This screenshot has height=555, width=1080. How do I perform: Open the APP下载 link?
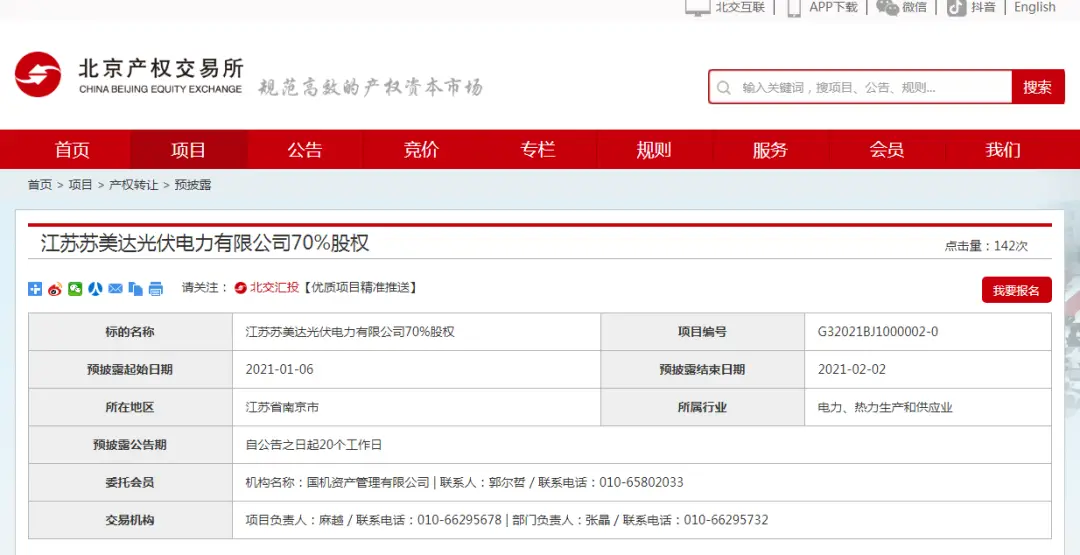coord(833,7)
